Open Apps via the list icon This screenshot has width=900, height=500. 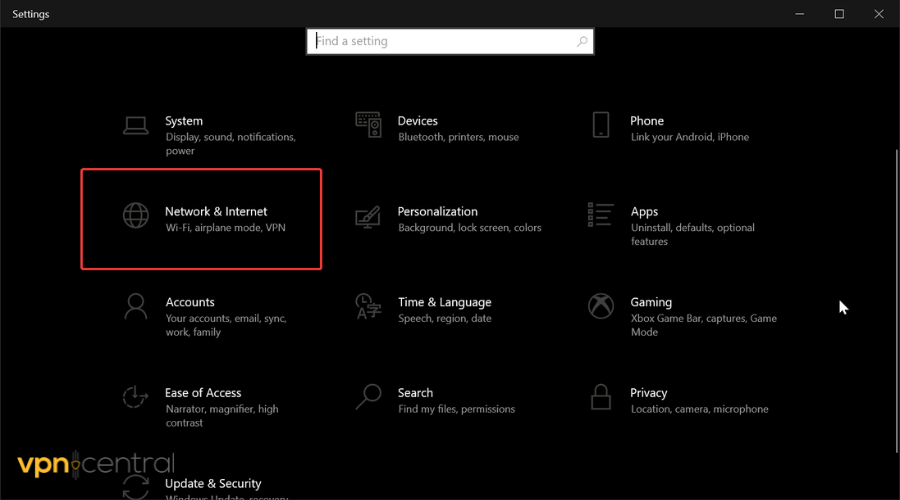tap(601, 214)
